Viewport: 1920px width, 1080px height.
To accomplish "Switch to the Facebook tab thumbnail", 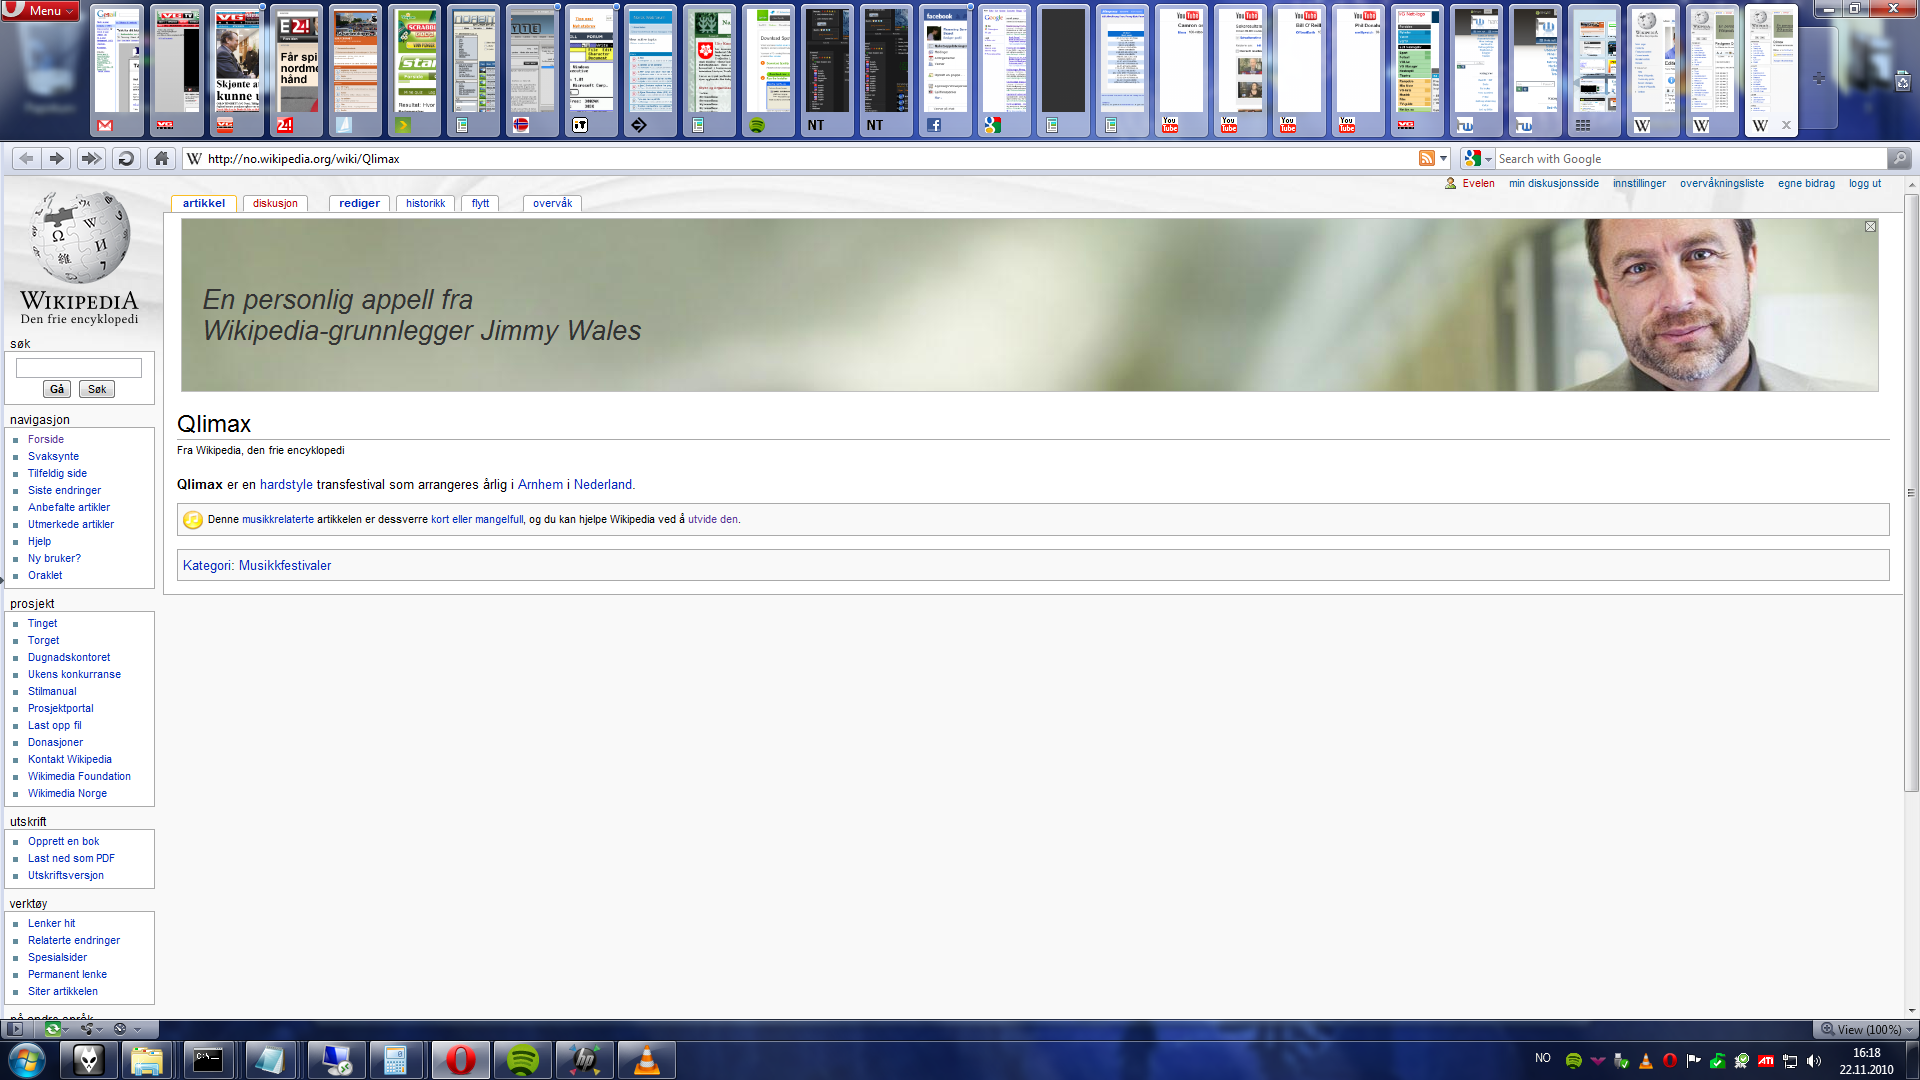I will 945,70.
